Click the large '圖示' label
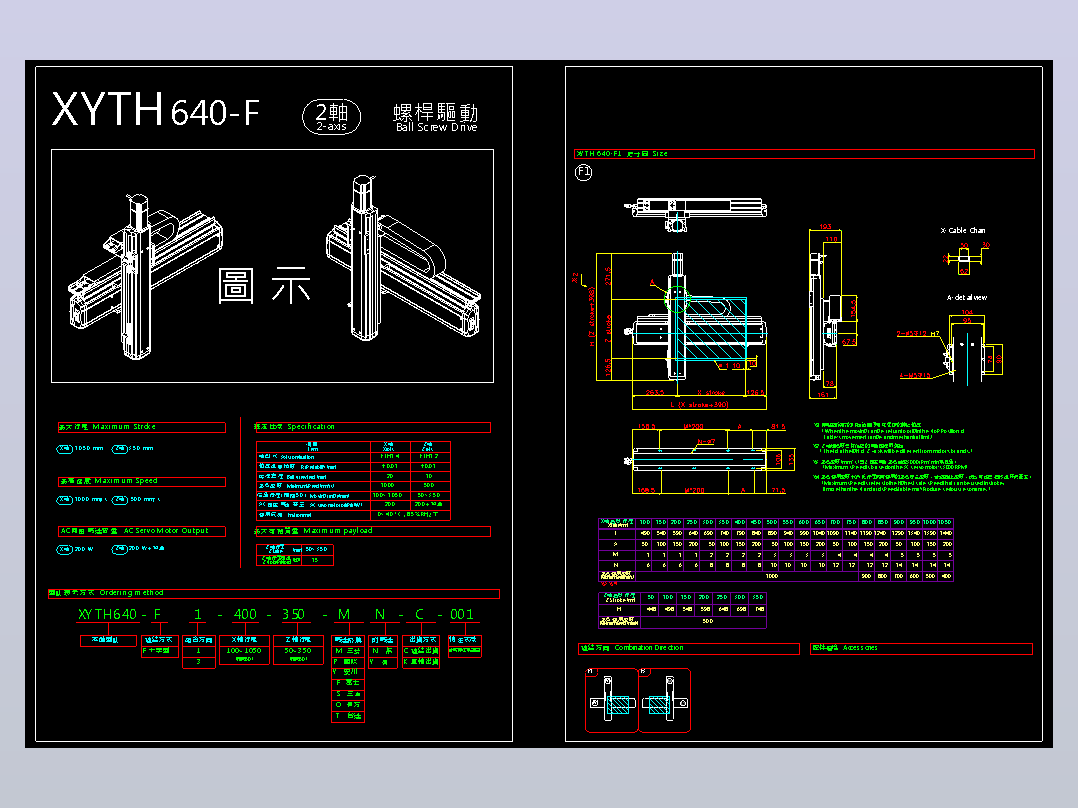This screenshot has height=808, width=1078. coord(264,285)
